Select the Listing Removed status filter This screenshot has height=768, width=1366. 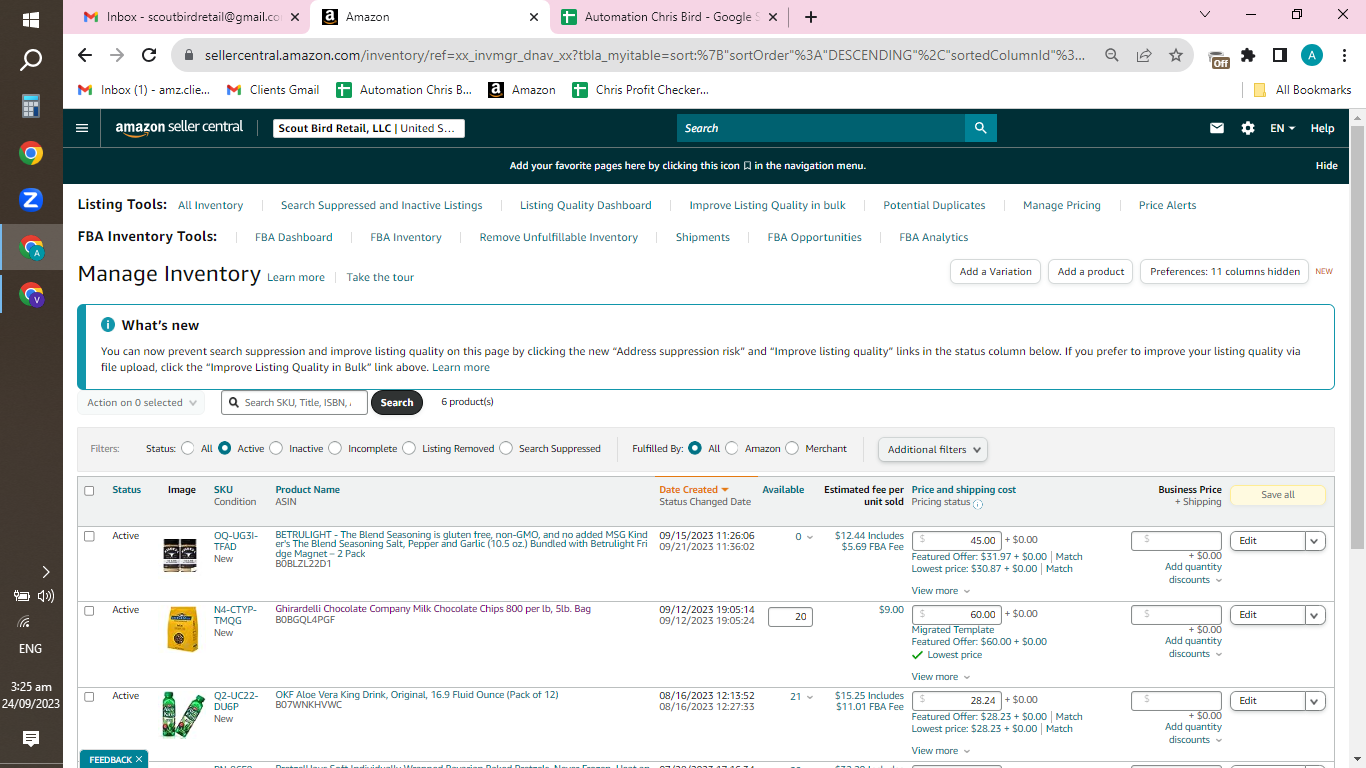(409, 448)
